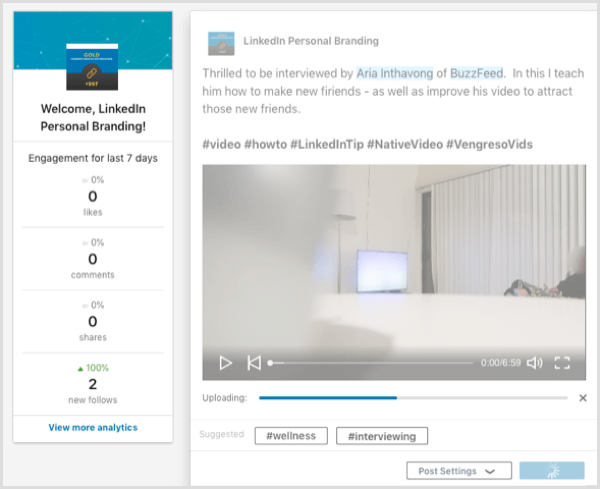Viewport: 600px width, 489px height.
Task: Click the #LinkedInTip hashtag
Action: click(x=327, y=144)
